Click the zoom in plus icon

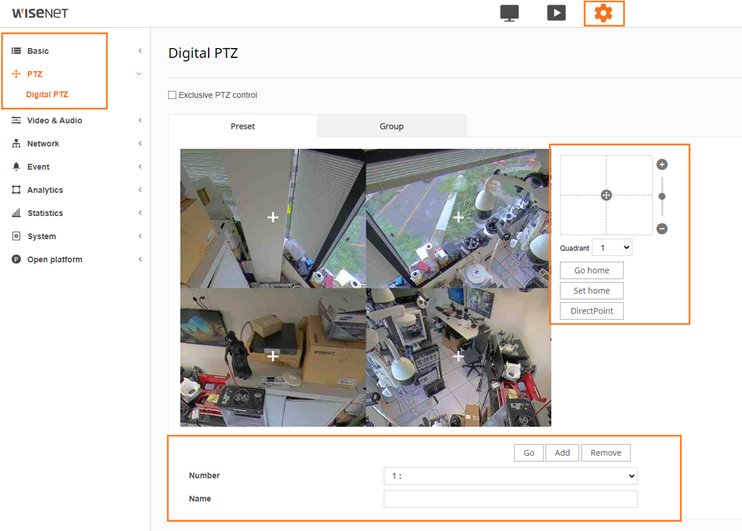(x=662, y=164)
